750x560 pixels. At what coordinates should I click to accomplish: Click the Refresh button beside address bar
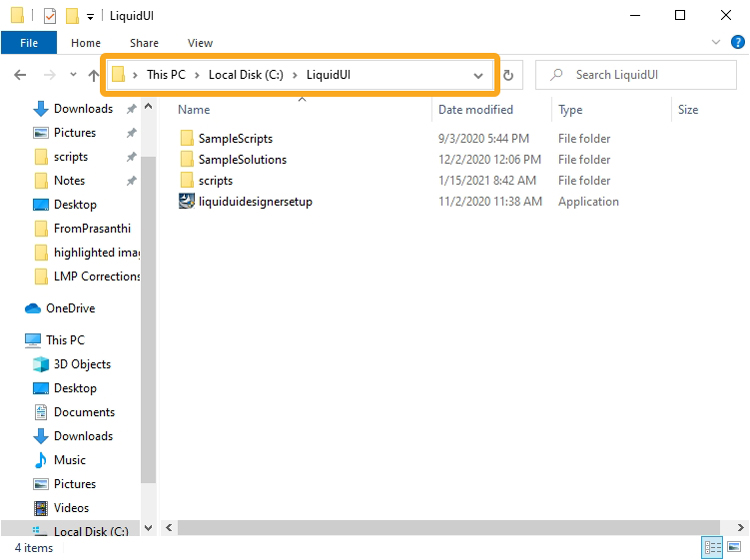click(508, 75)
